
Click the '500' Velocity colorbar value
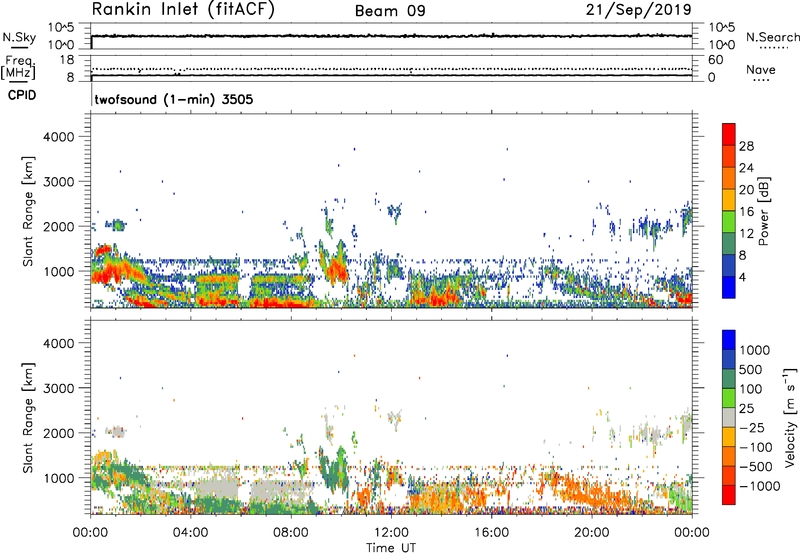(751, 370)
